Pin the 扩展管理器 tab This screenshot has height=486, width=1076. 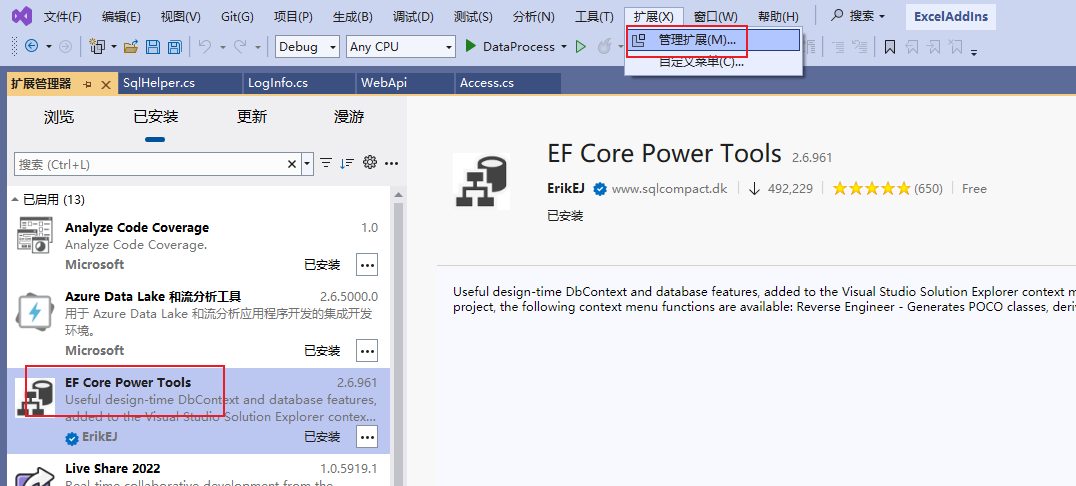click(x=87, y=84)
